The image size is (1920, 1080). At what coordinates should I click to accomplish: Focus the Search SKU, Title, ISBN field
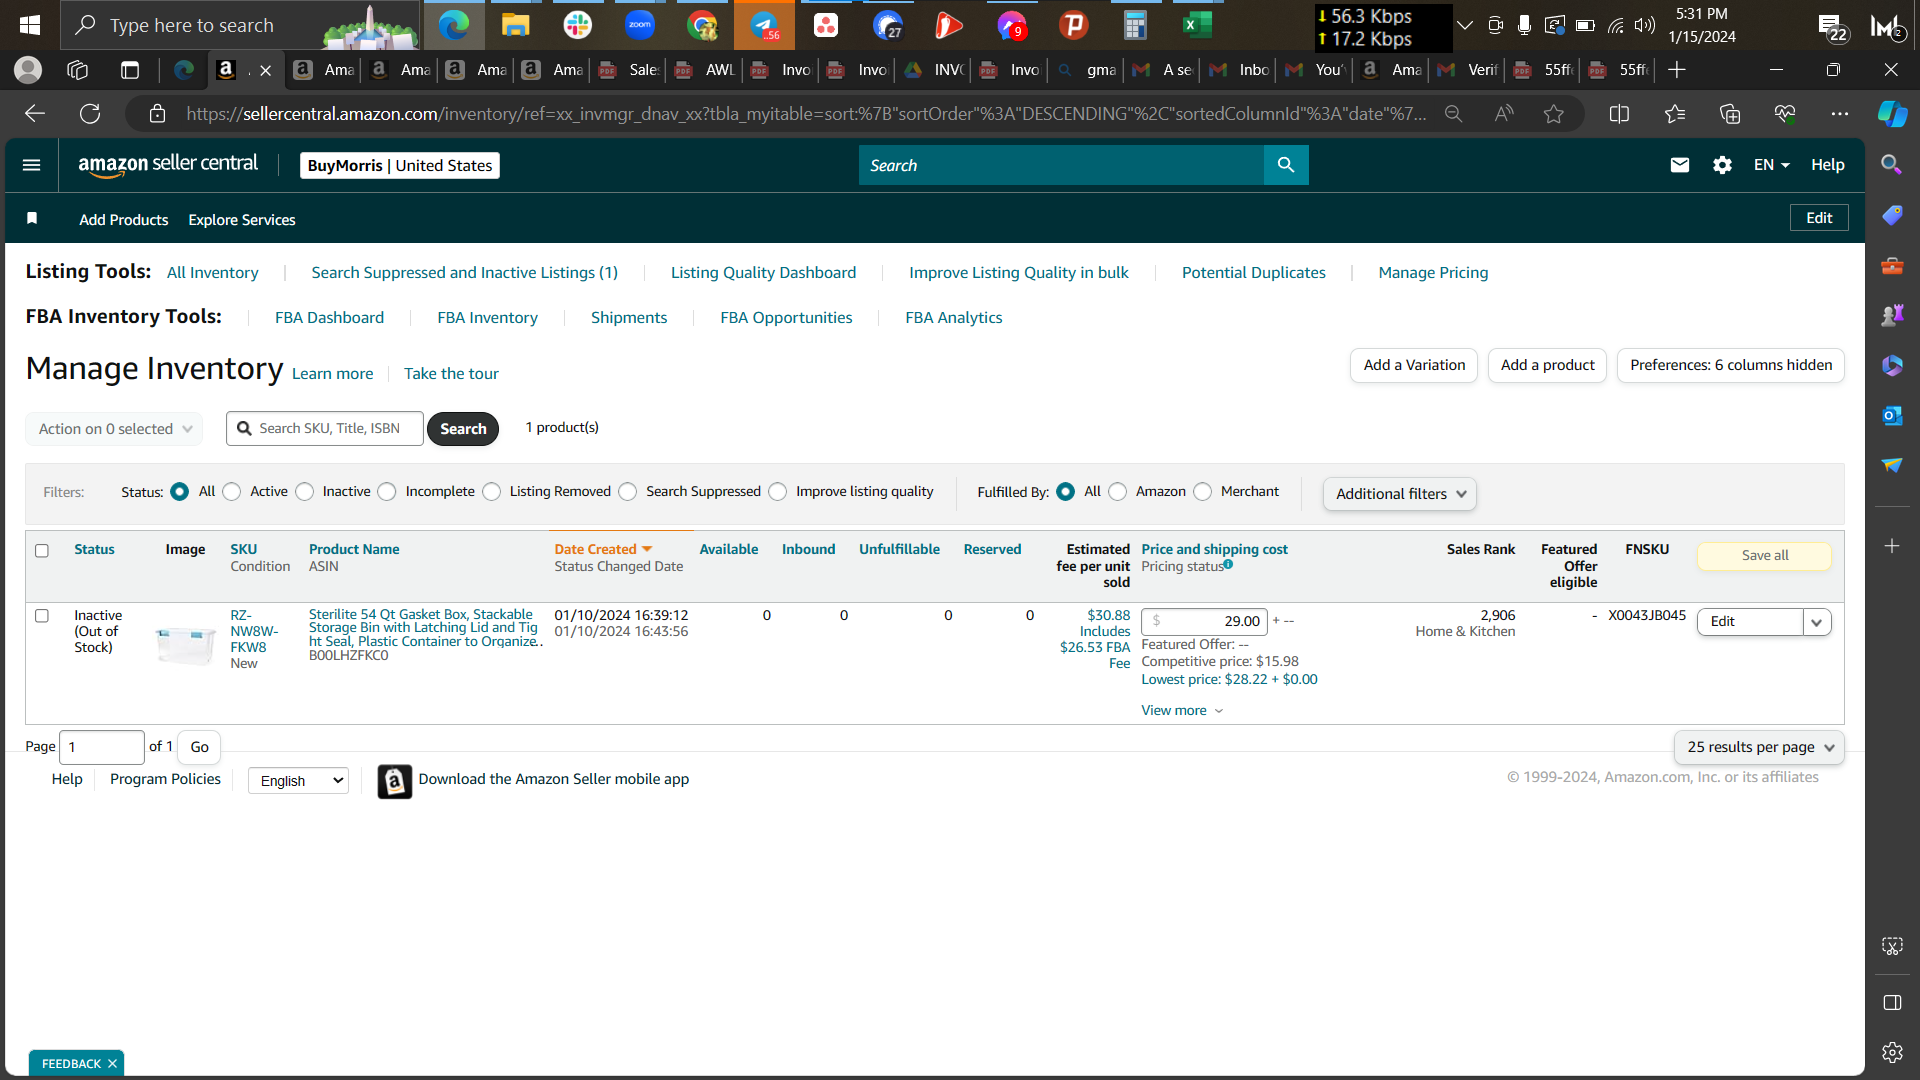tap(325, 429)
